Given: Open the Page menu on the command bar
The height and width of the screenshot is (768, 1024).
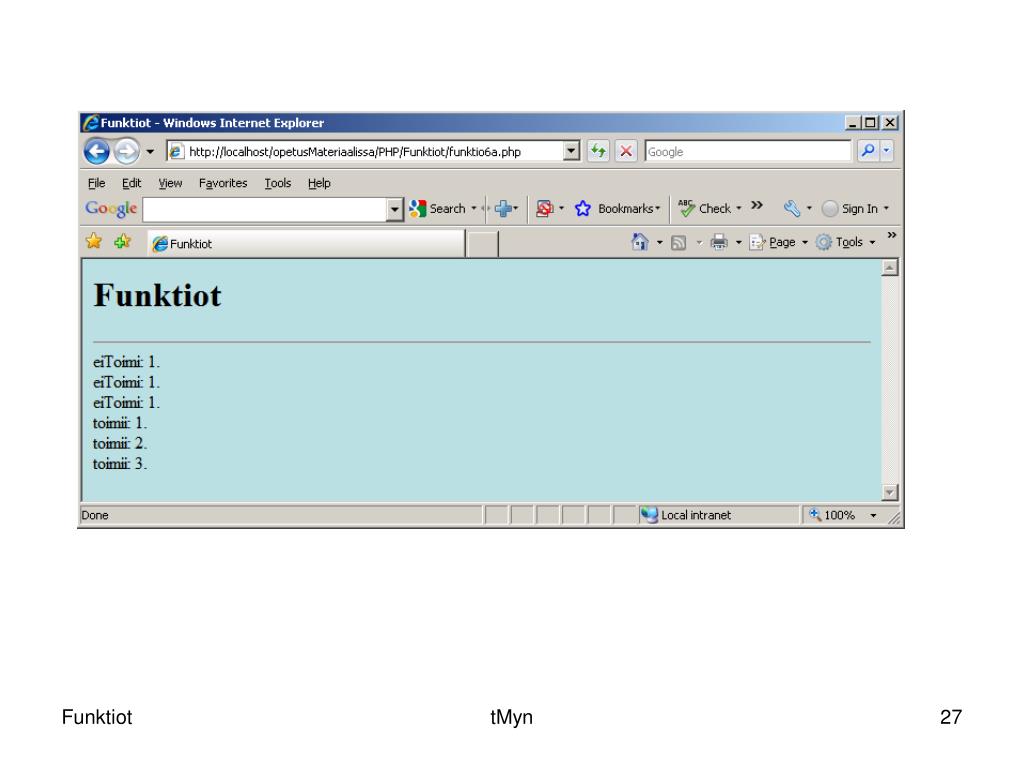Looking at the screenshot, I should pos(778,242).
